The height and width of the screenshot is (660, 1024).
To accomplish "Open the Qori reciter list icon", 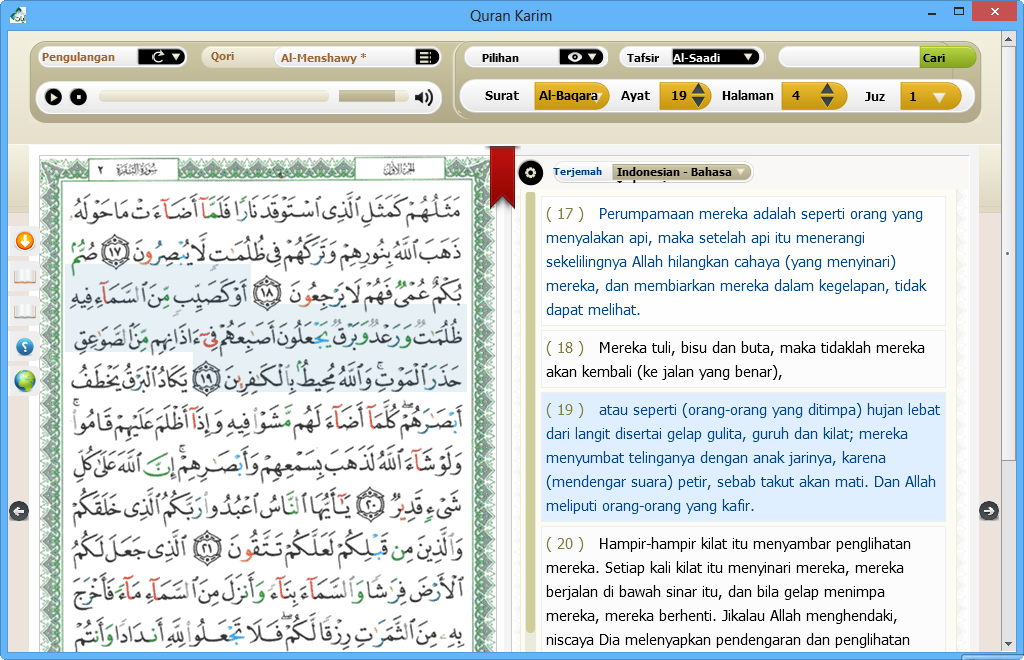I will [x=423, y=57].
